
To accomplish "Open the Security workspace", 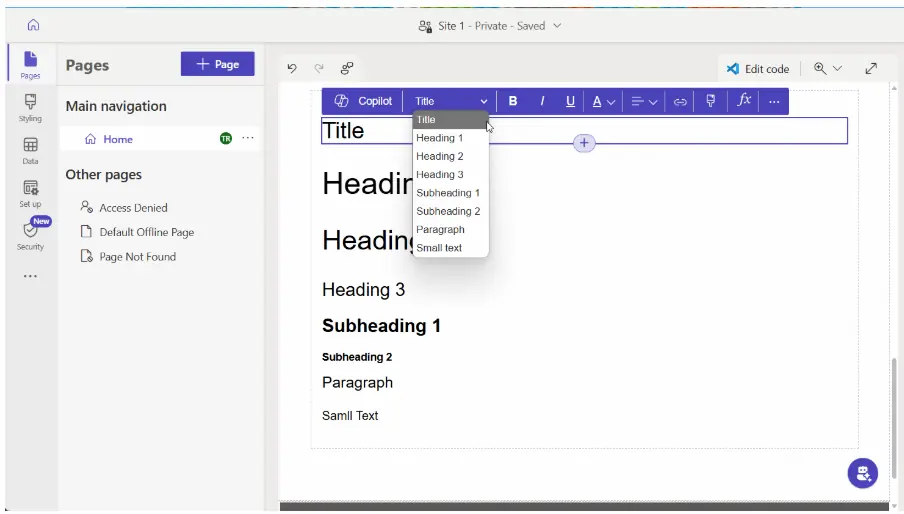I will tap(30, 235).
